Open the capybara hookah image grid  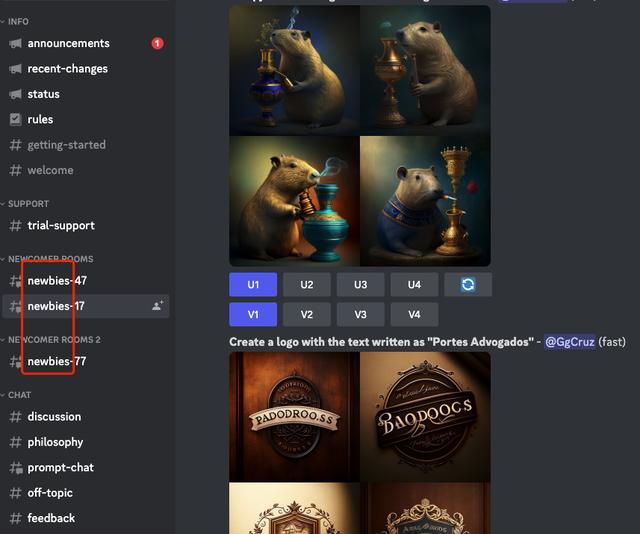tap(359, 135)
